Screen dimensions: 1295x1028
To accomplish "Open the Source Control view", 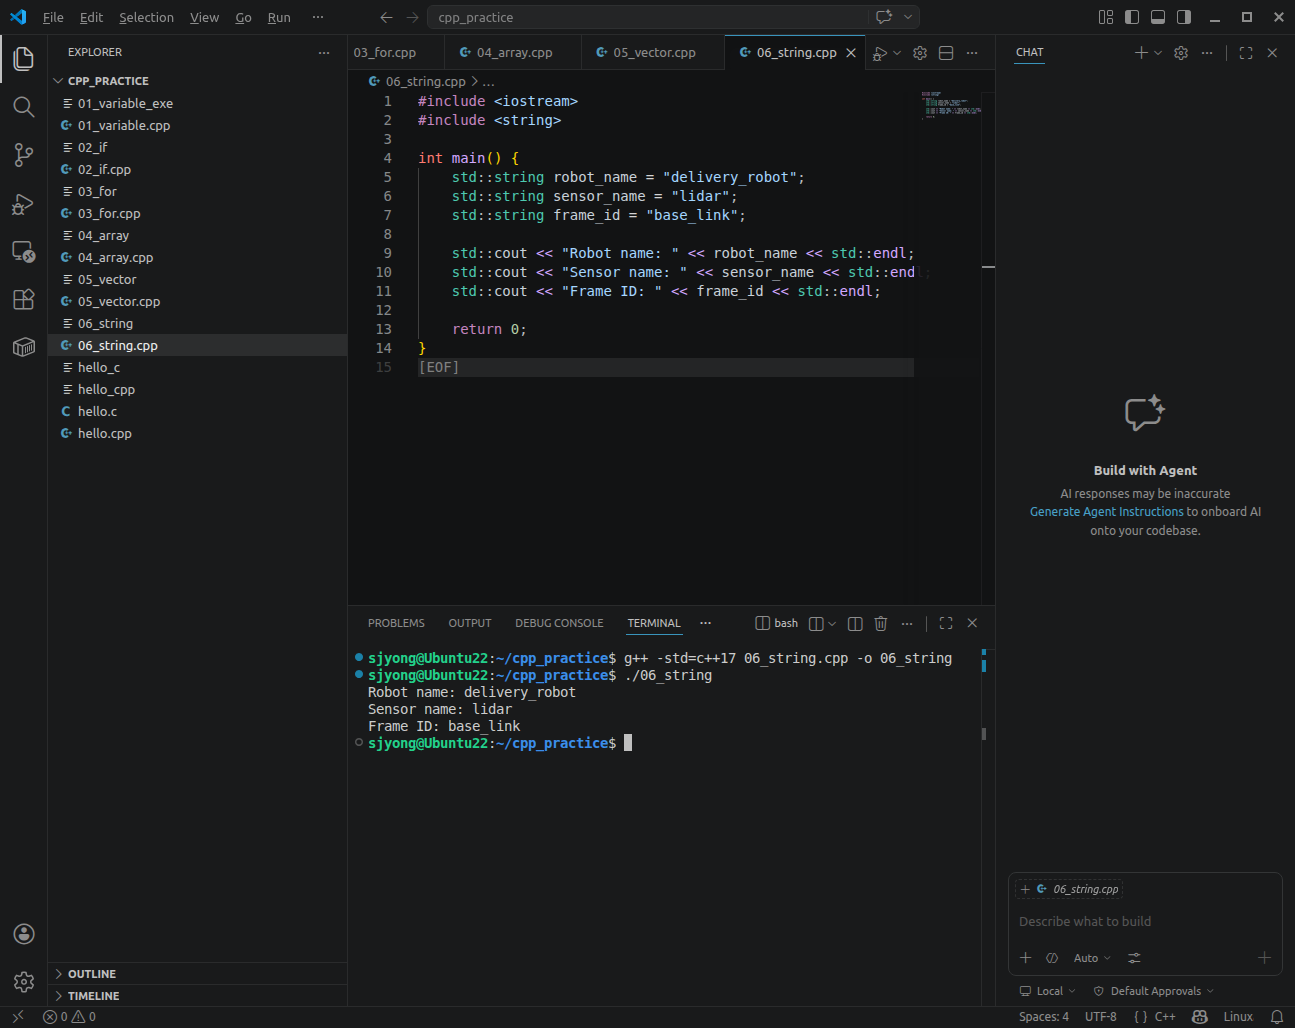I will click(24, 154).
